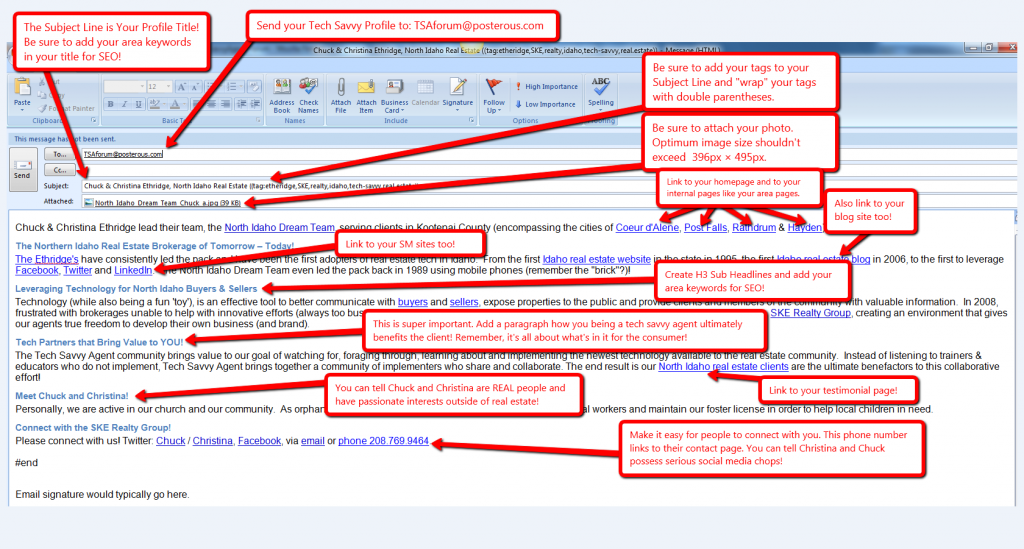Open the Rathdrum link
The height and width of the screenshot is (549, 1024).
click(754, 227)
